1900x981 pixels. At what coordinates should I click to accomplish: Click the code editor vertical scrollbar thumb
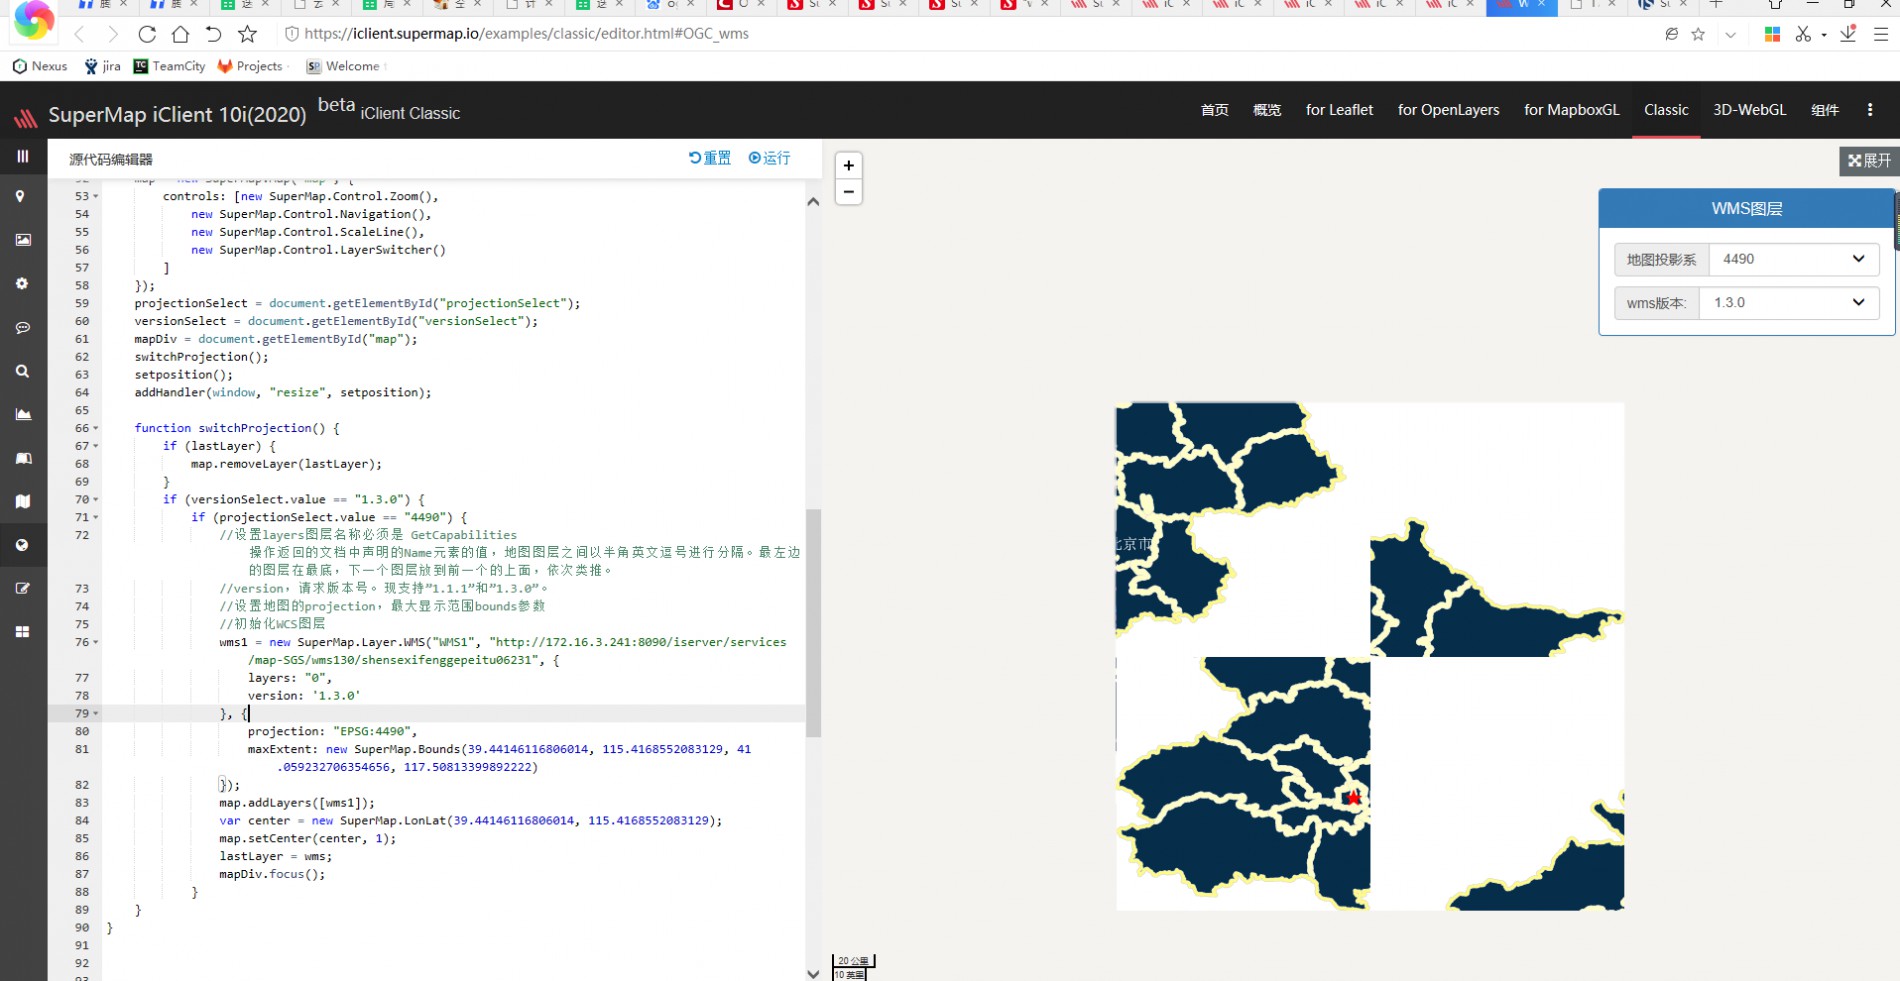point(813,623)
